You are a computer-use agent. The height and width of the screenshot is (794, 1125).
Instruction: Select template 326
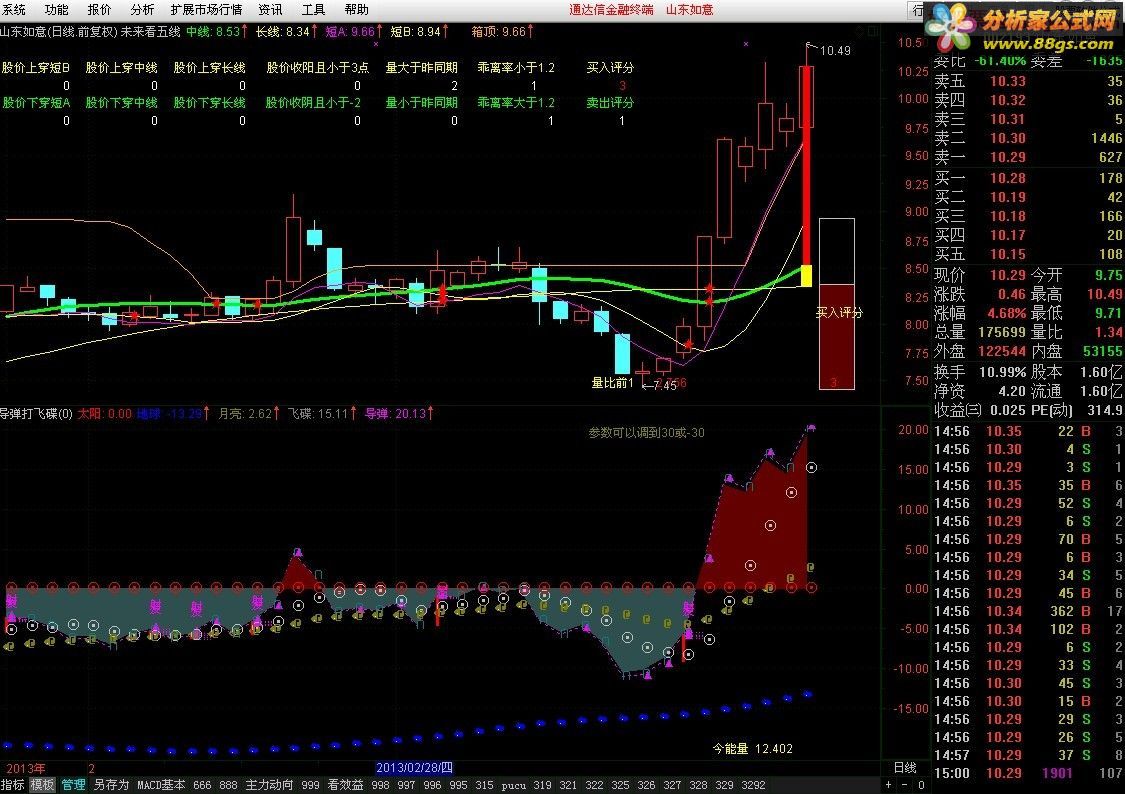646,785
